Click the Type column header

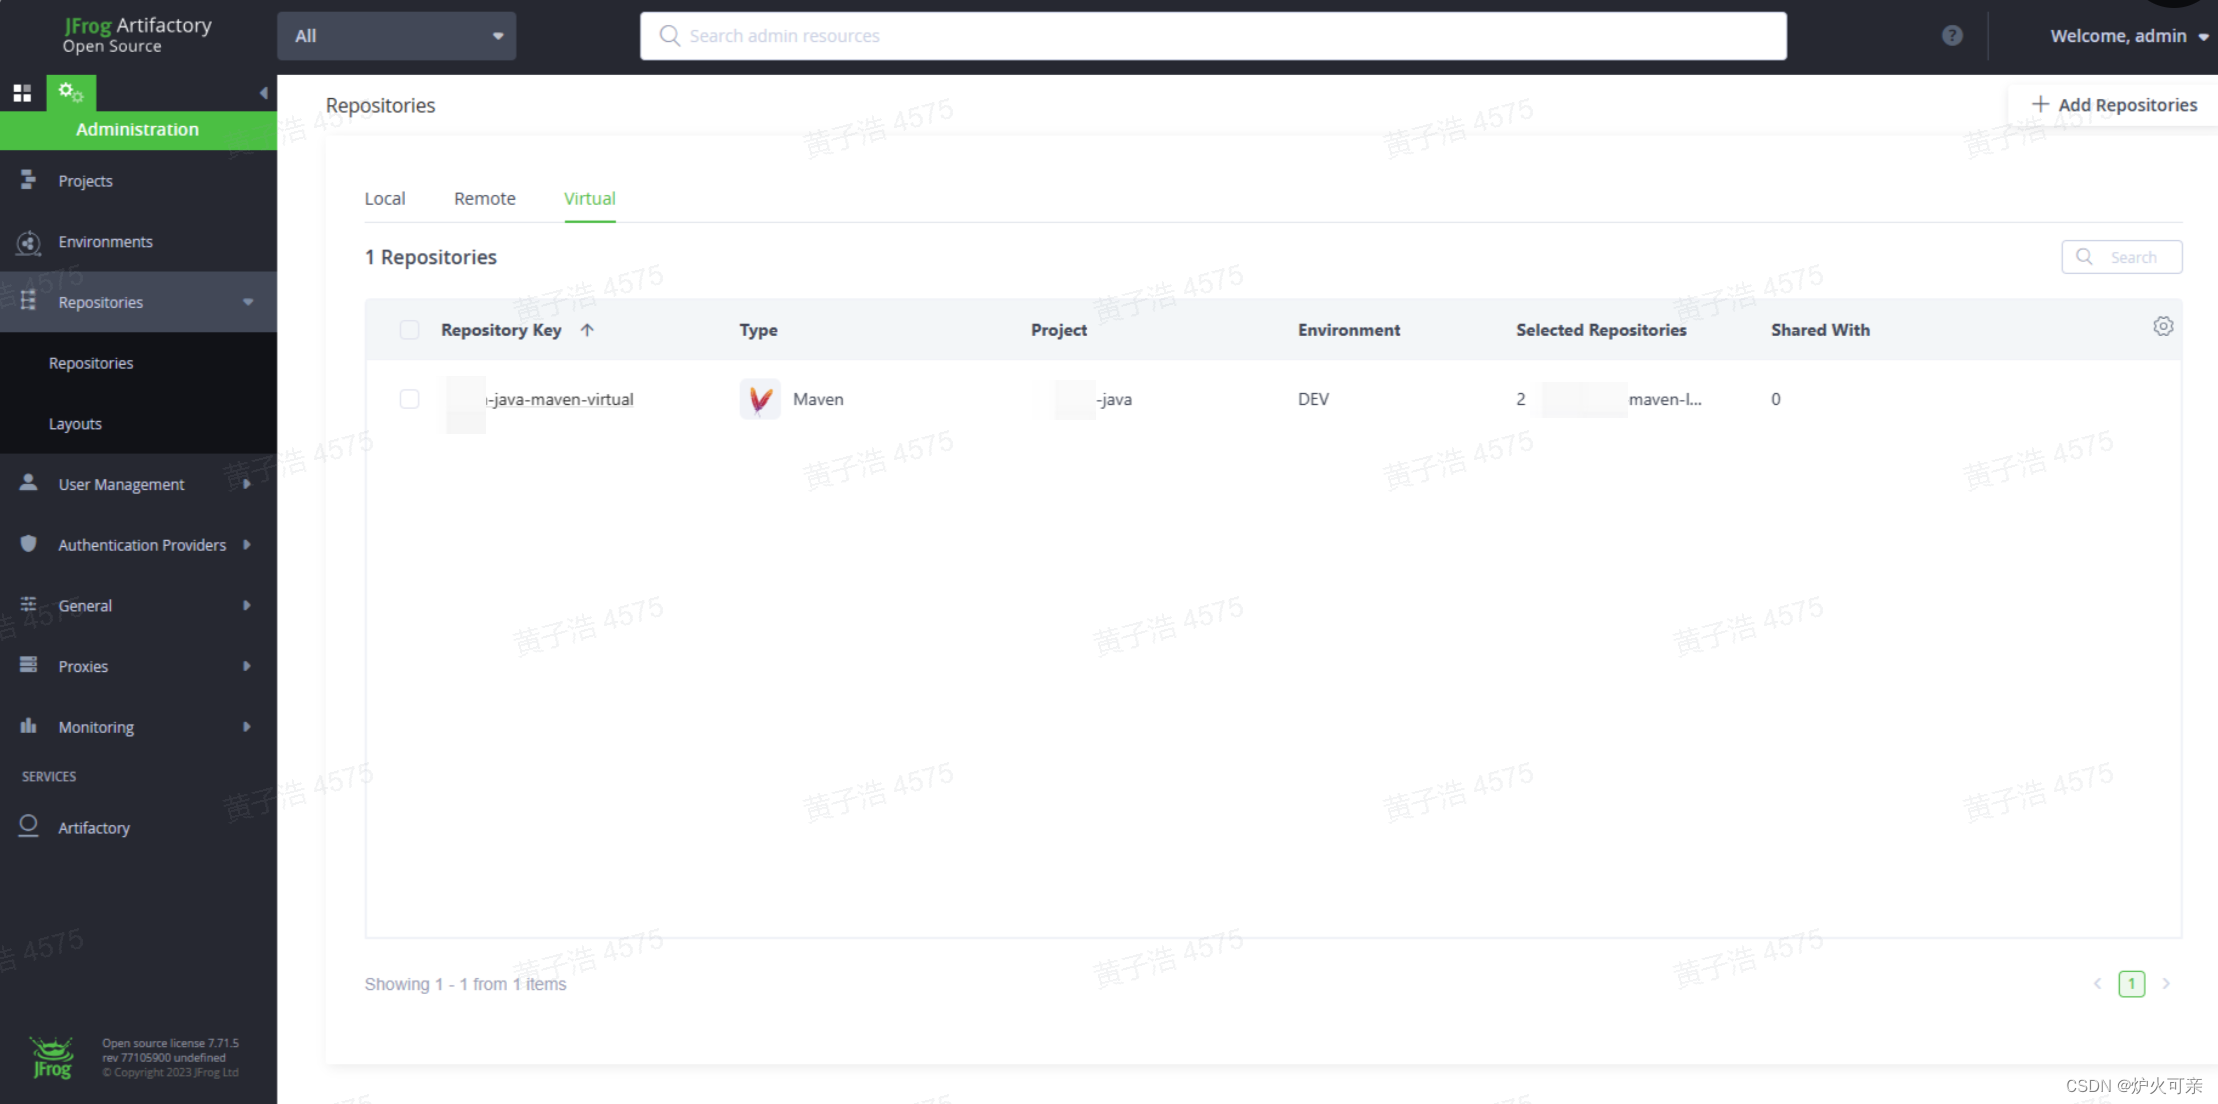tap(758, 330)
